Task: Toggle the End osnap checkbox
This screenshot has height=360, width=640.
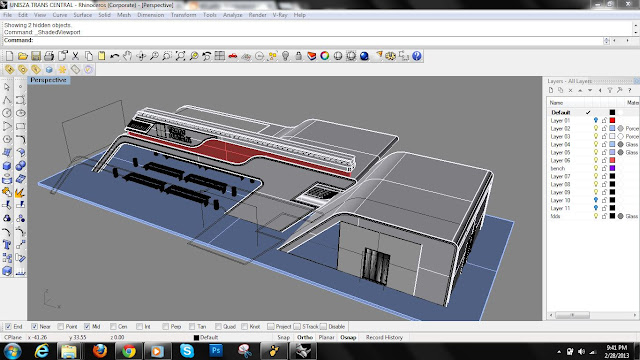Action: (8, 327)
